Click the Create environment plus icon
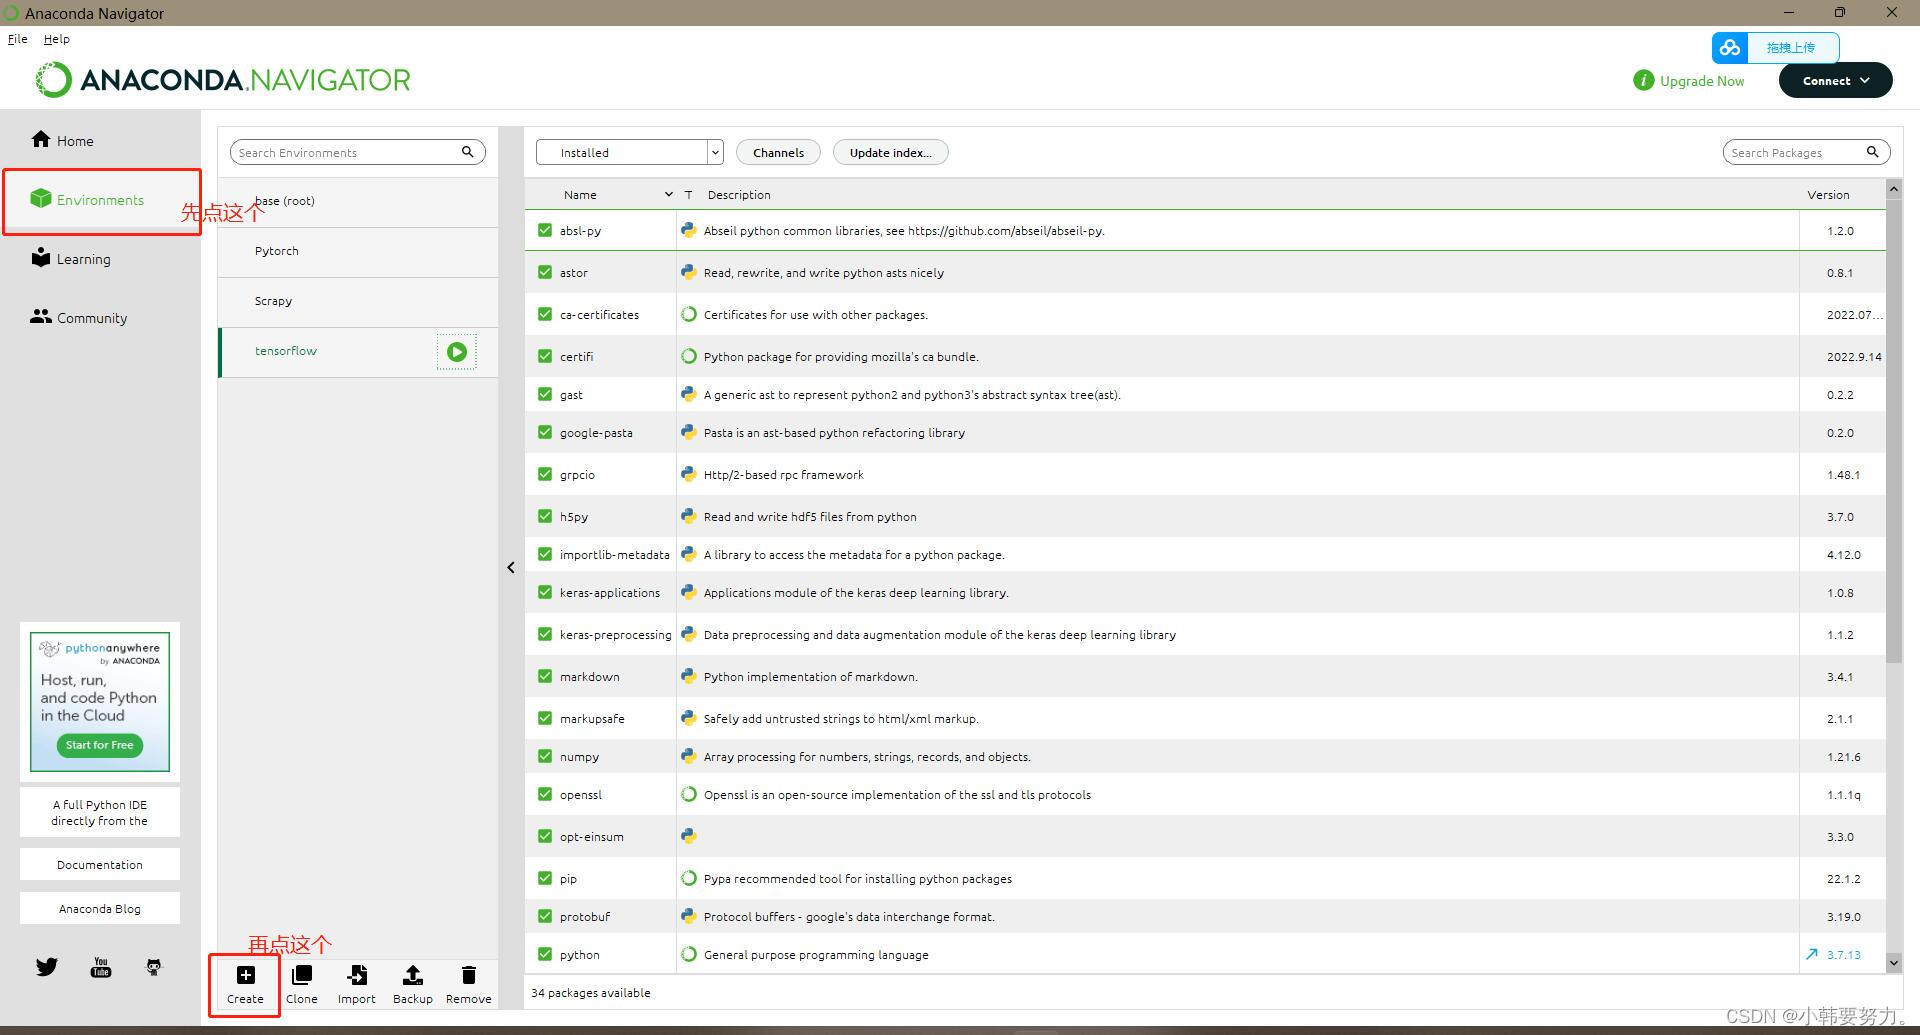This screenshot has height=1035, width=1920. [245, 975]
